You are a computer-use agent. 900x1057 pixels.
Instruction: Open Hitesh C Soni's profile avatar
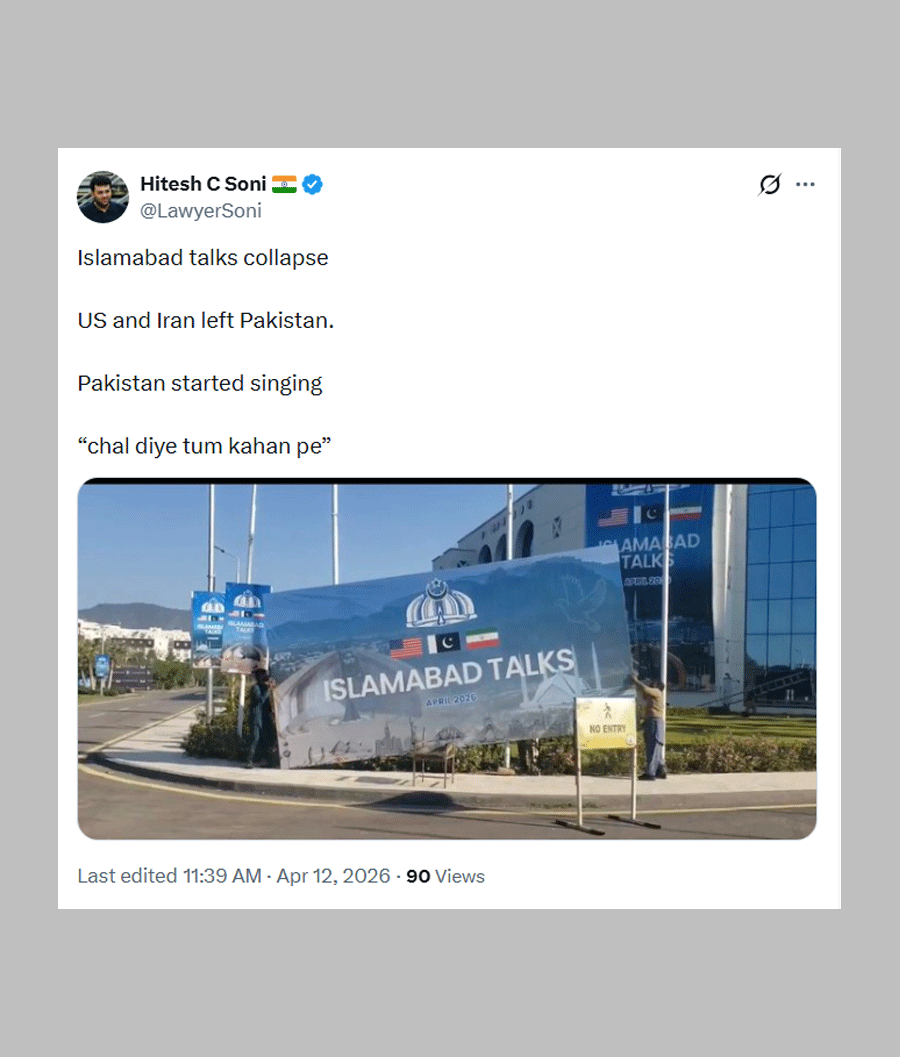pos(103,197)
